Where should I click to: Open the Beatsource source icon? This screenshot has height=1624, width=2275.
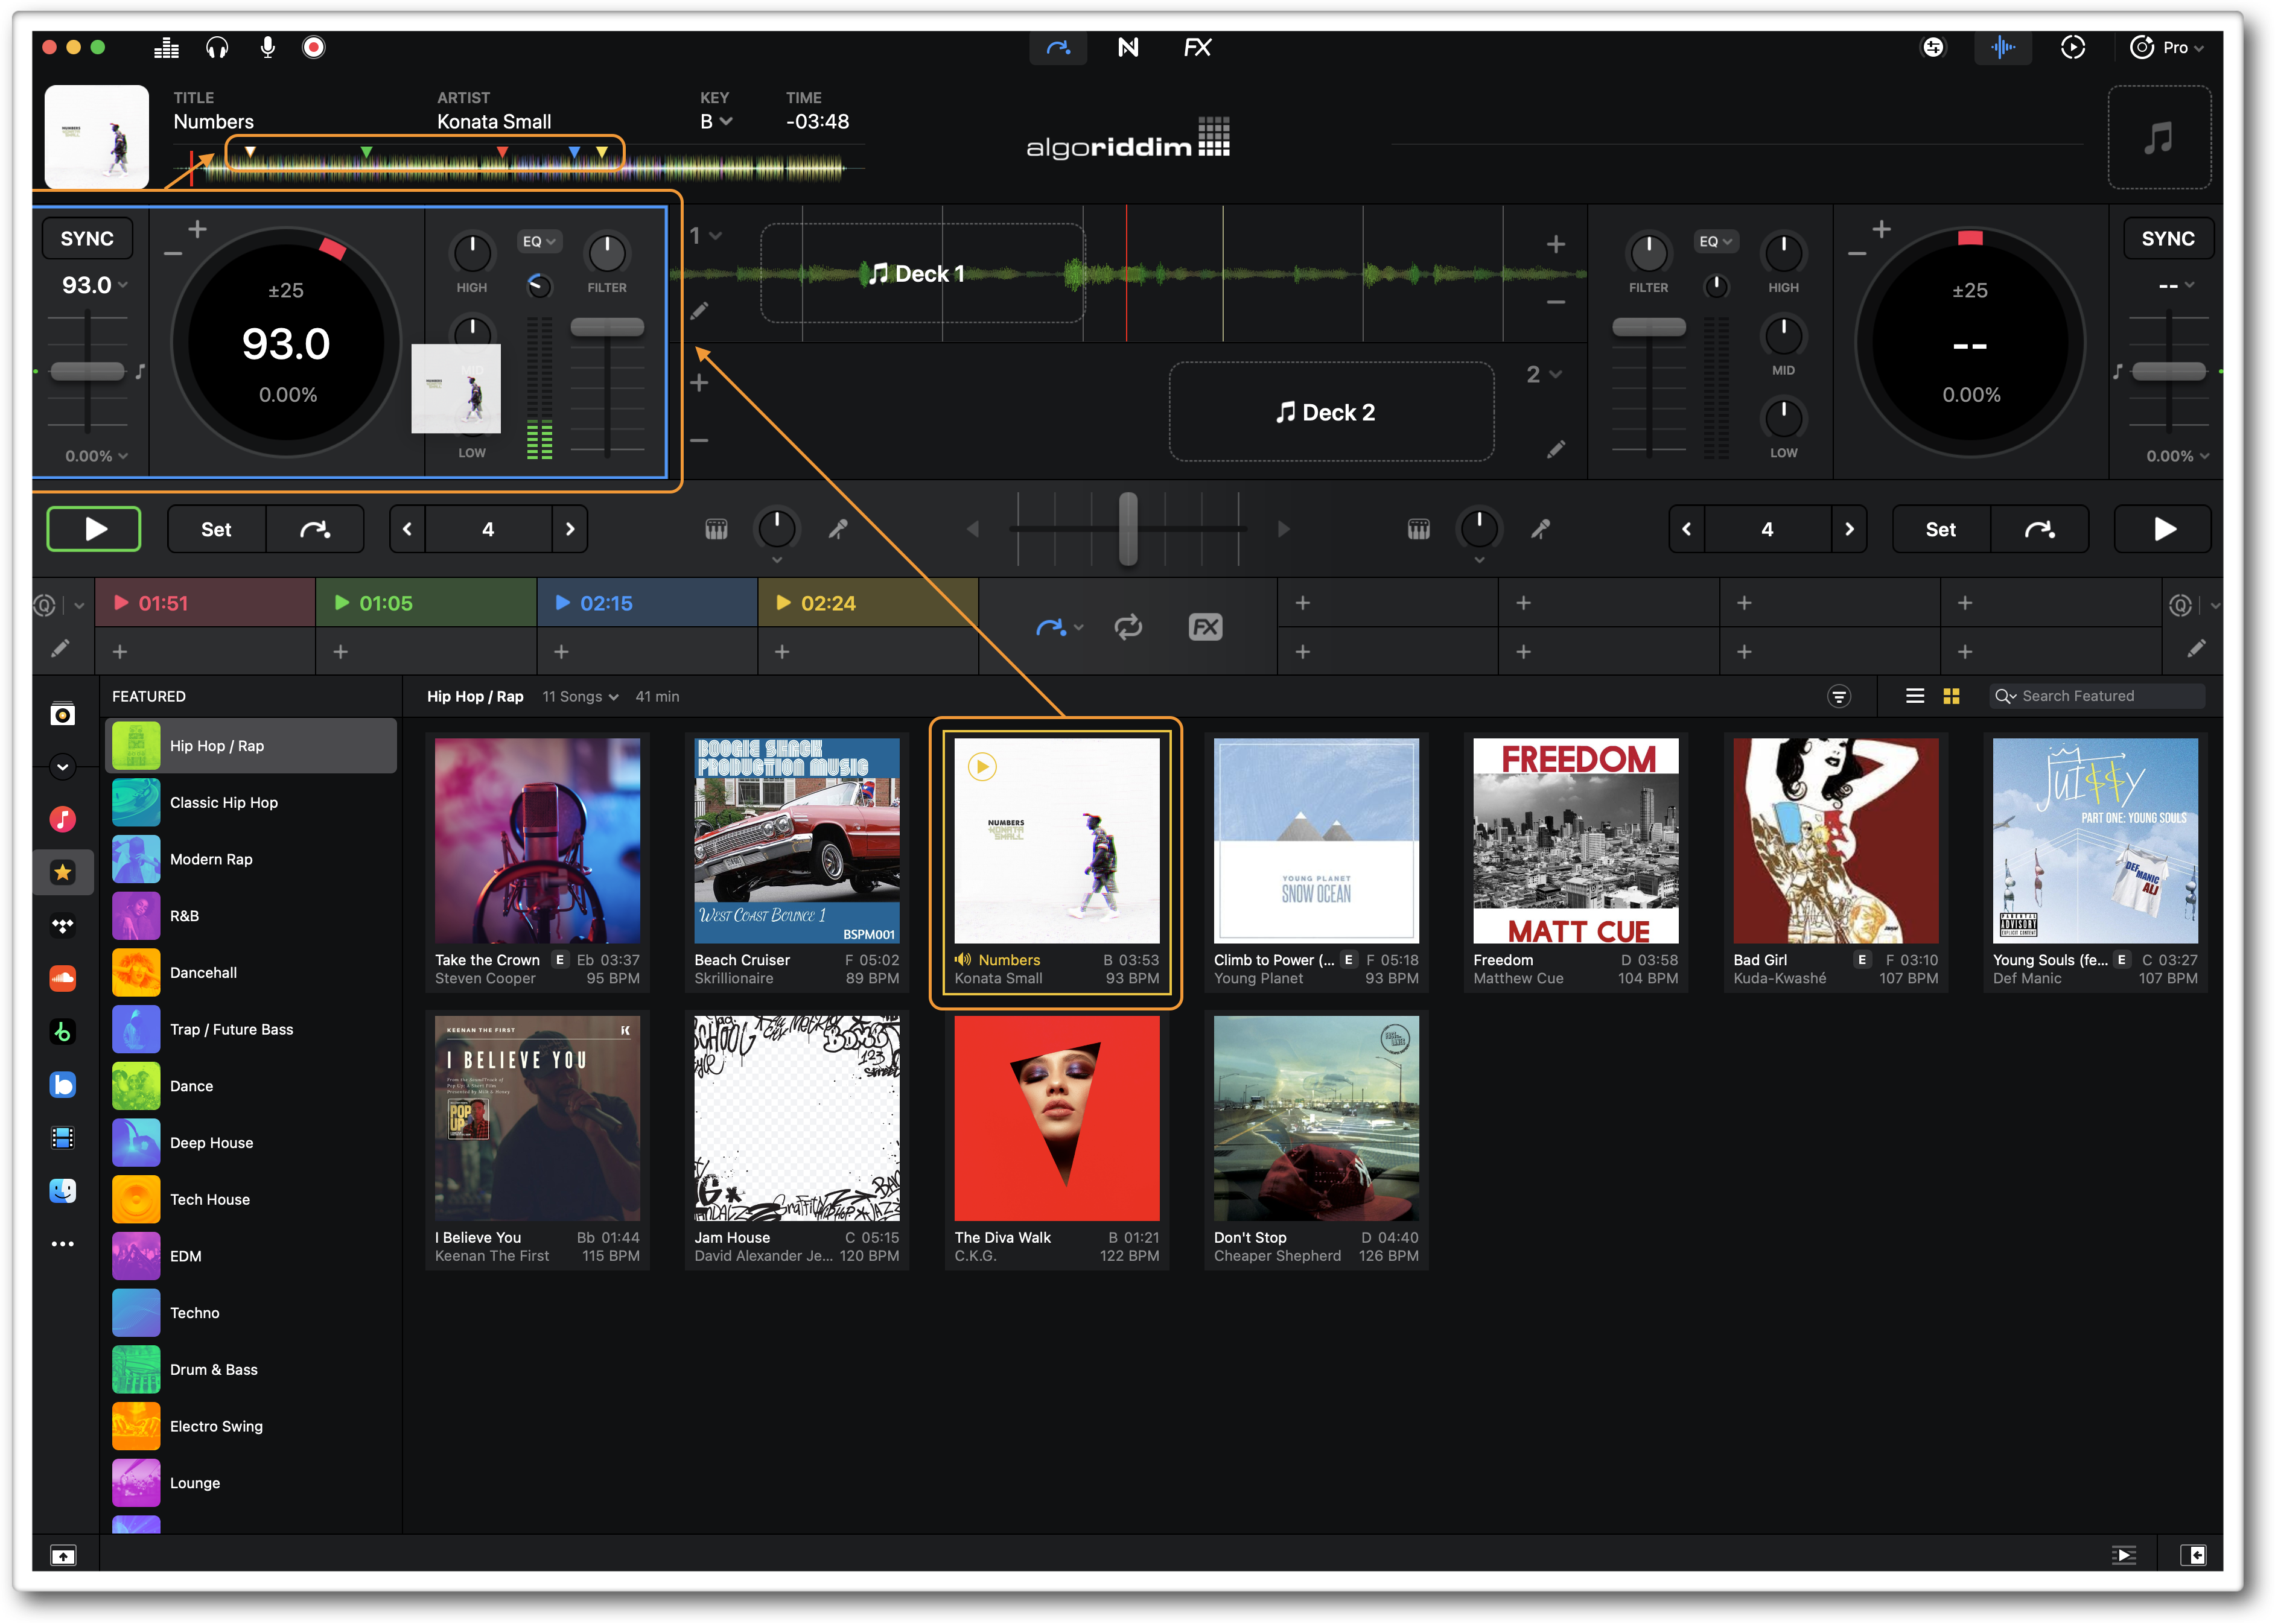click(62, 1085)
